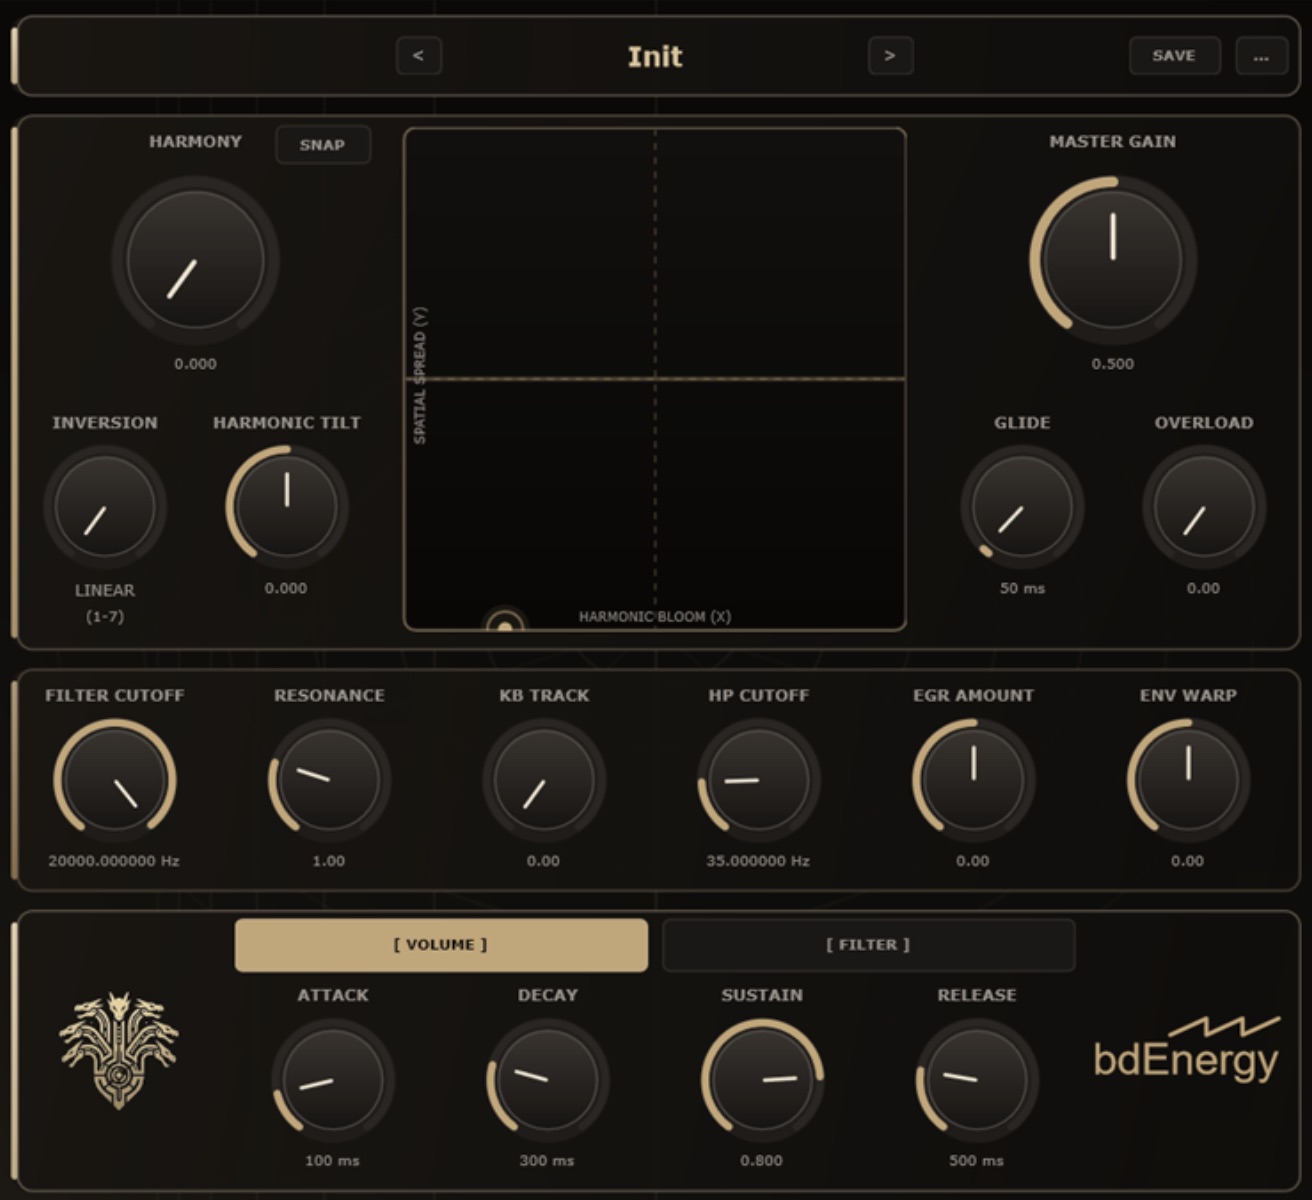
Task: Click the Harmony knob
Action: [x=195, y=260]
